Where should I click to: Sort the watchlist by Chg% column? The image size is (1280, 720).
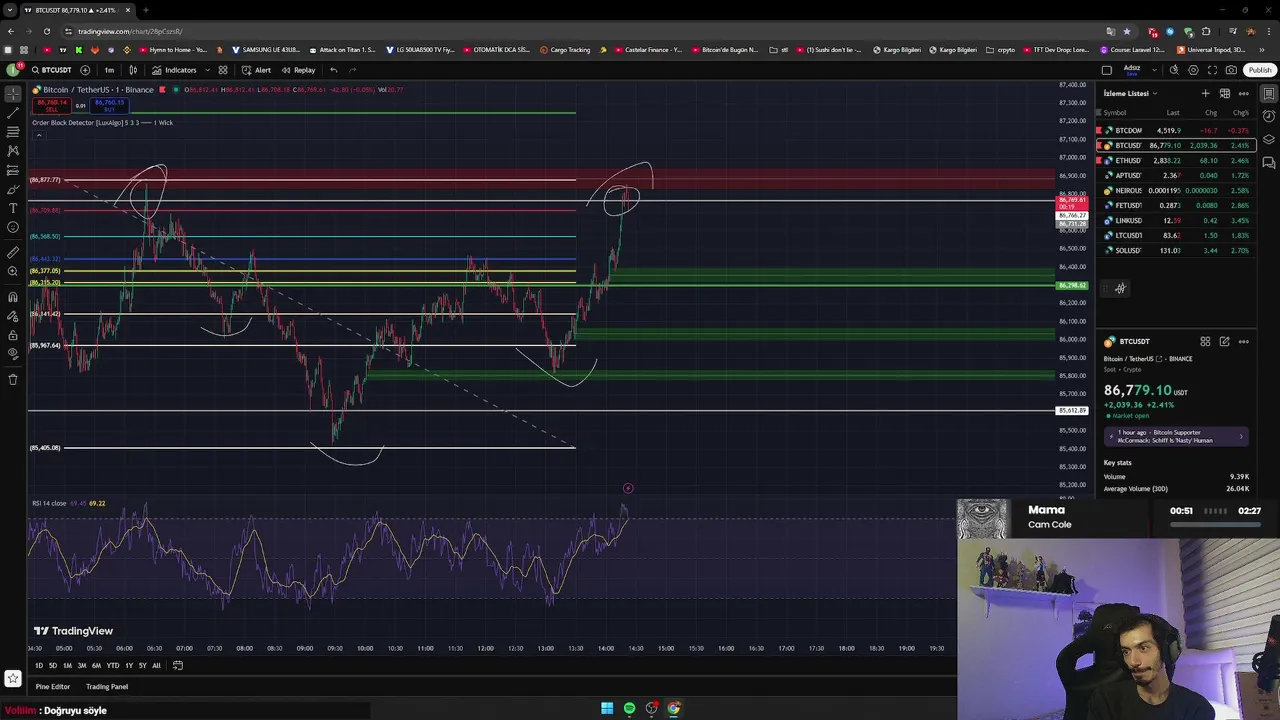click(x=1240, y=113)
